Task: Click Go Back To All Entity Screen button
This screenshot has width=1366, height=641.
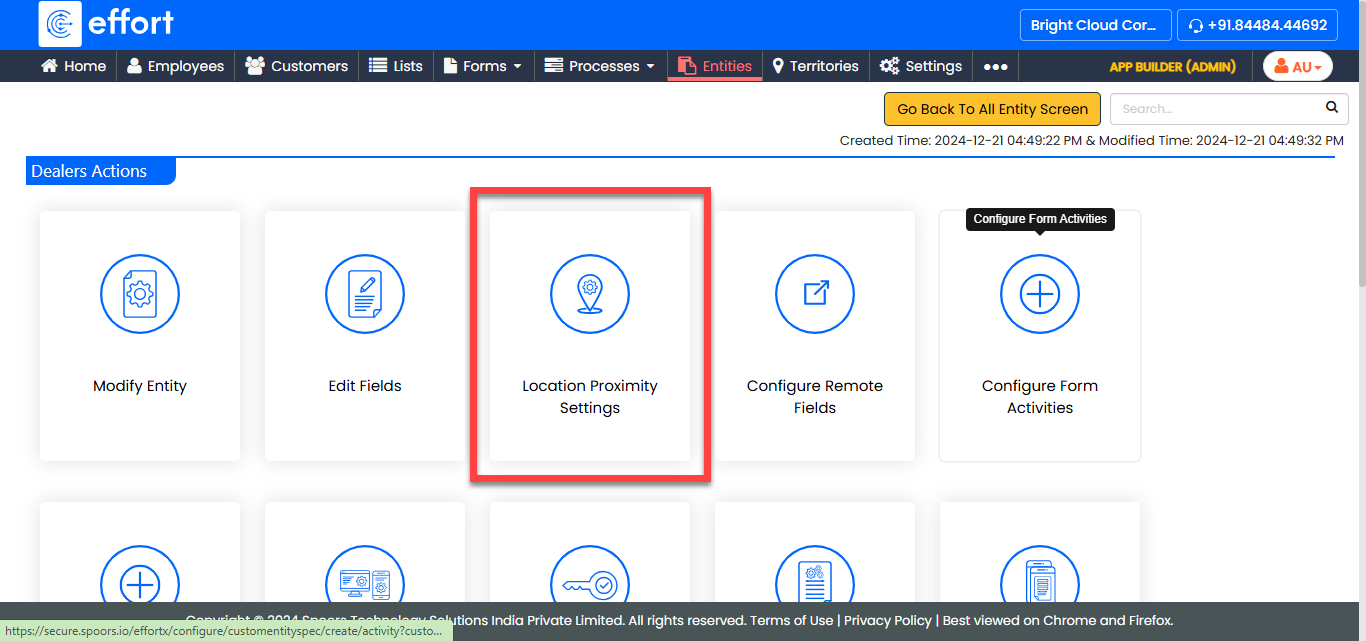Action: [x=992, y=109]
